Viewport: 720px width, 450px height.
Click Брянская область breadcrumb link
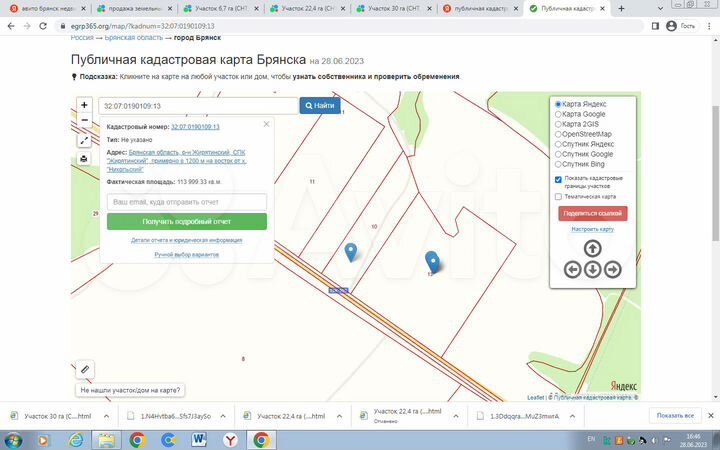click(134, 38)
